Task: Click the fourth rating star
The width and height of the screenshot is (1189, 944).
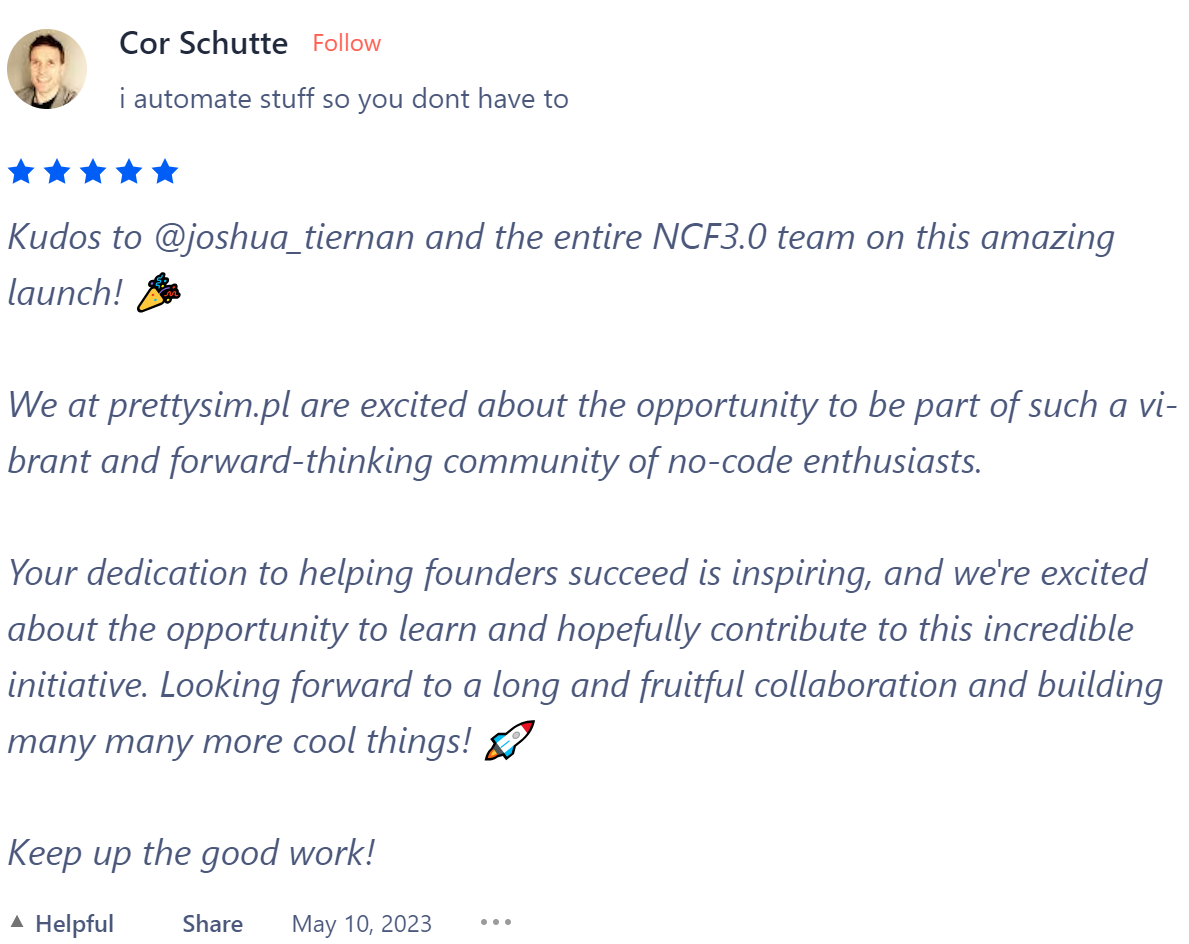Action: (129, 171)
